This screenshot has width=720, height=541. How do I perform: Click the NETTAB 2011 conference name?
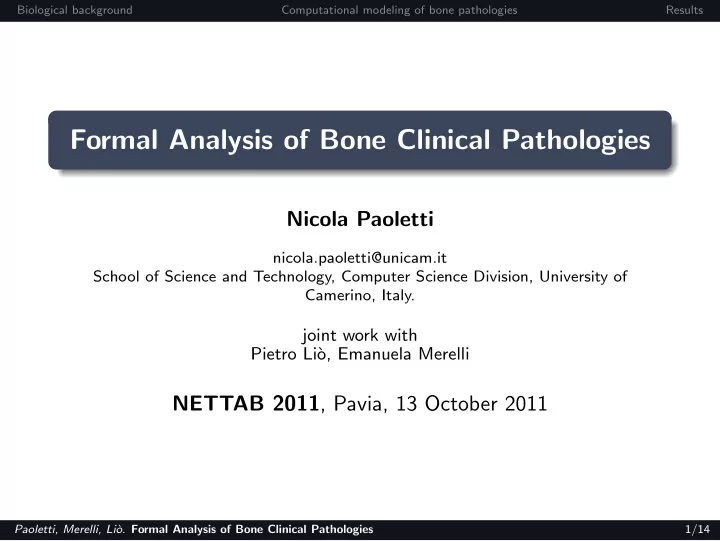click(246, 403)
